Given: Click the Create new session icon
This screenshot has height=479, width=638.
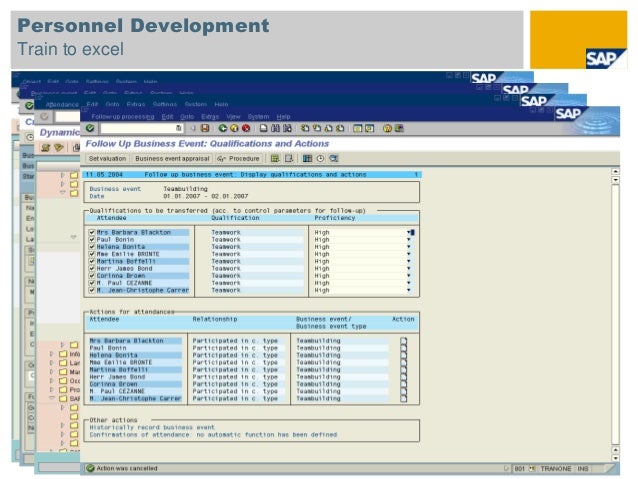Looking at the screenshot, I should [x=357, y=128].
